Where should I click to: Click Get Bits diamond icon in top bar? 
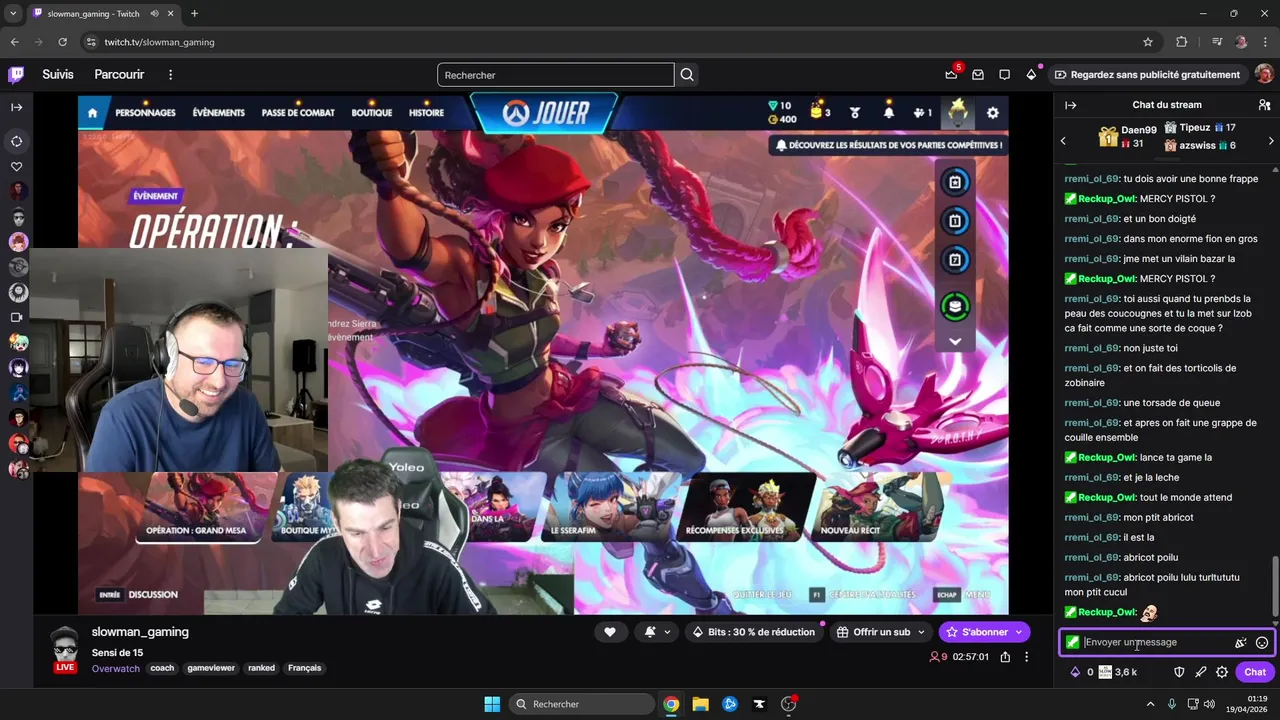[1031, 75]
